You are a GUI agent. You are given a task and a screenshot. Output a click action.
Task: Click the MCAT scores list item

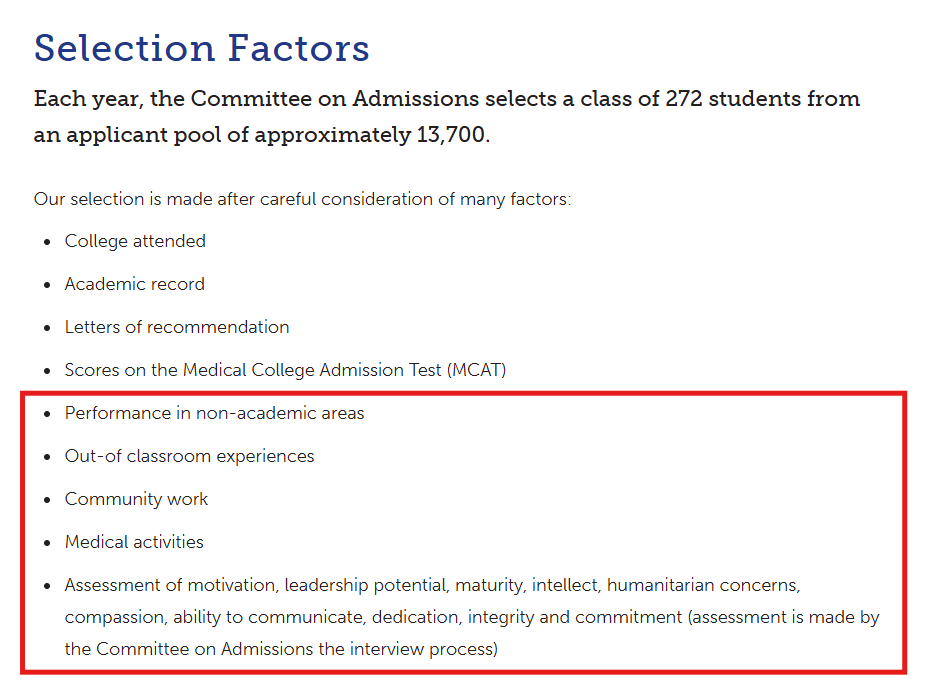286,370
